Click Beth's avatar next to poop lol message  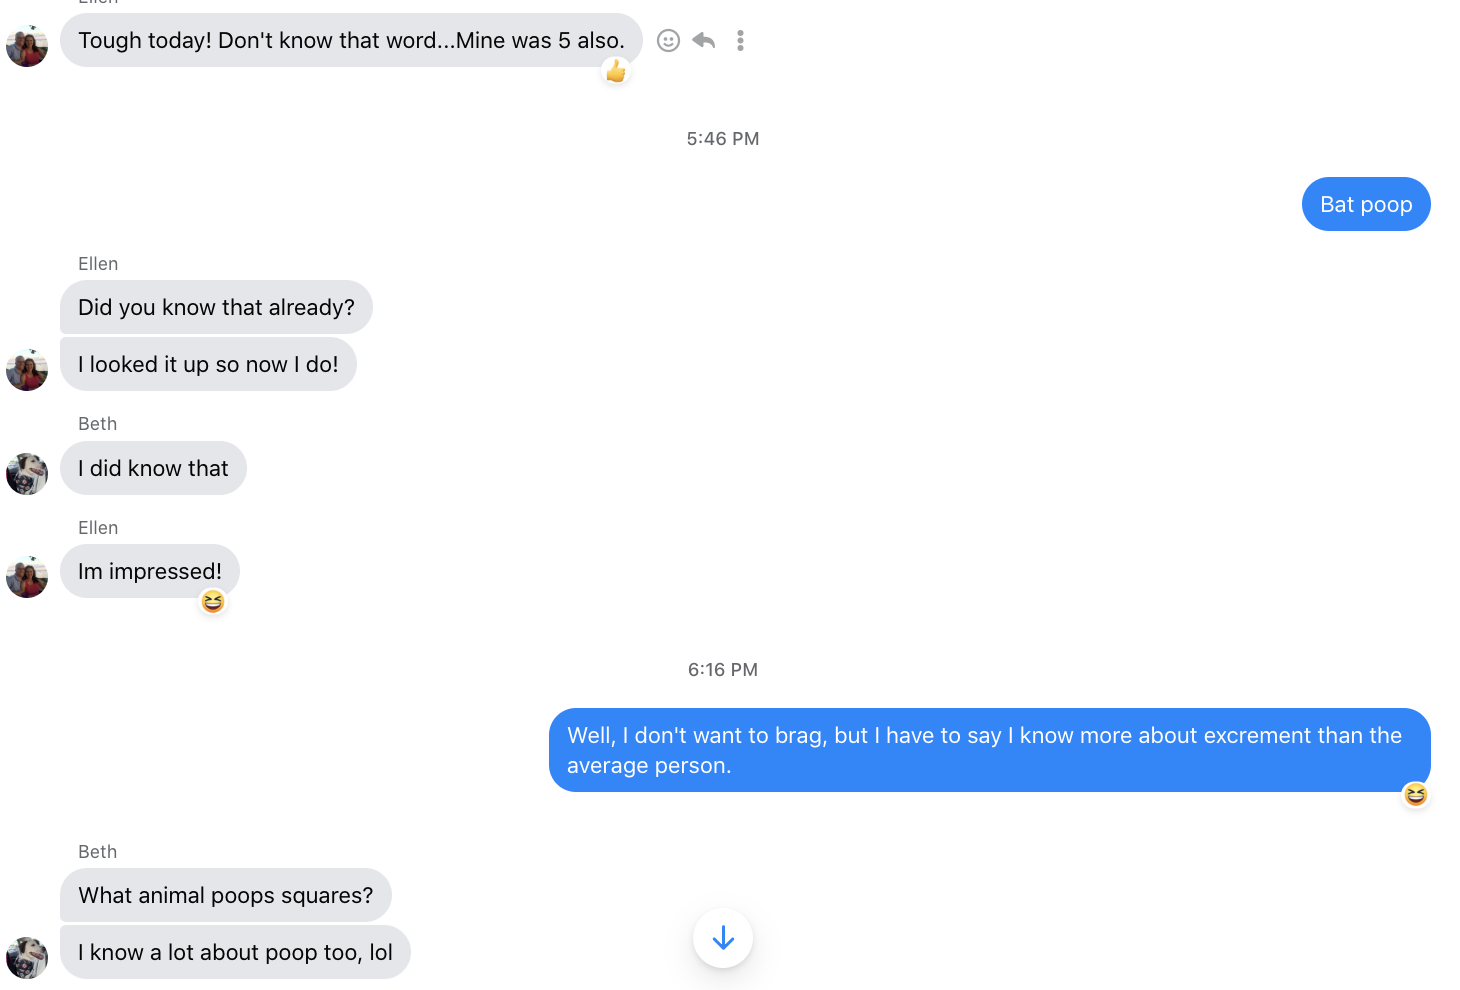coord(27,958)
